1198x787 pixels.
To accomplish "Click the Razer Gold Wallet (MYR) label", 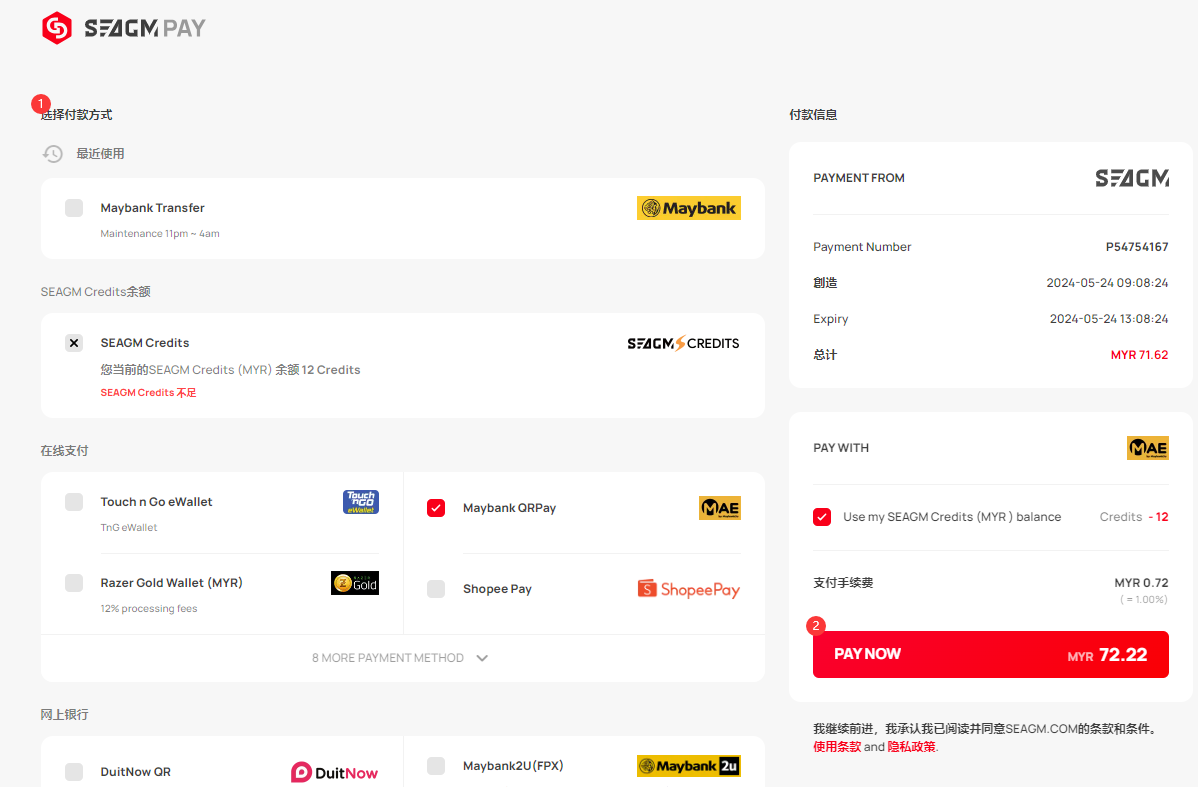I will click(172, 583).
